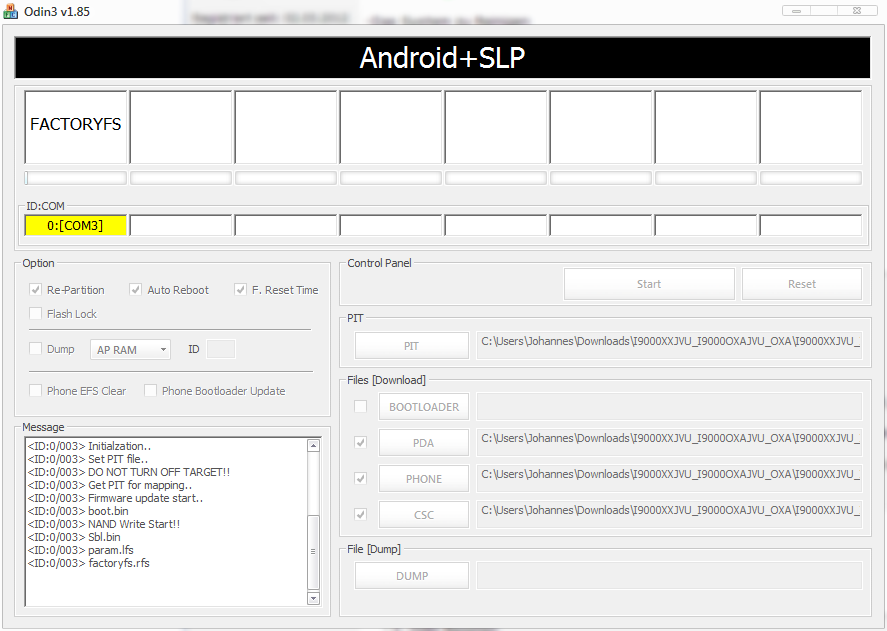The image size is (887, 631).
Task: Click the PDA file path field
Action: coord(669,443)
